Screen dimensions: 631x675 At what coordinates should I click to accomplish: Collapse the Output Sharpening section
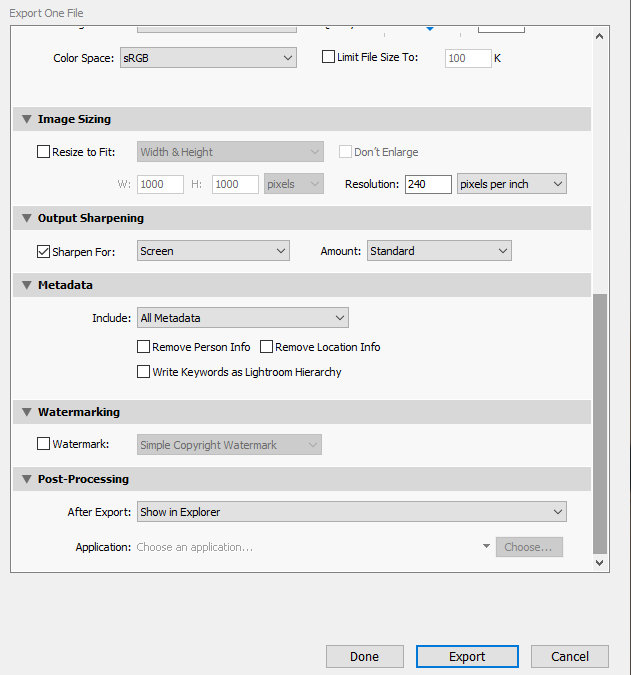point(27,218)
